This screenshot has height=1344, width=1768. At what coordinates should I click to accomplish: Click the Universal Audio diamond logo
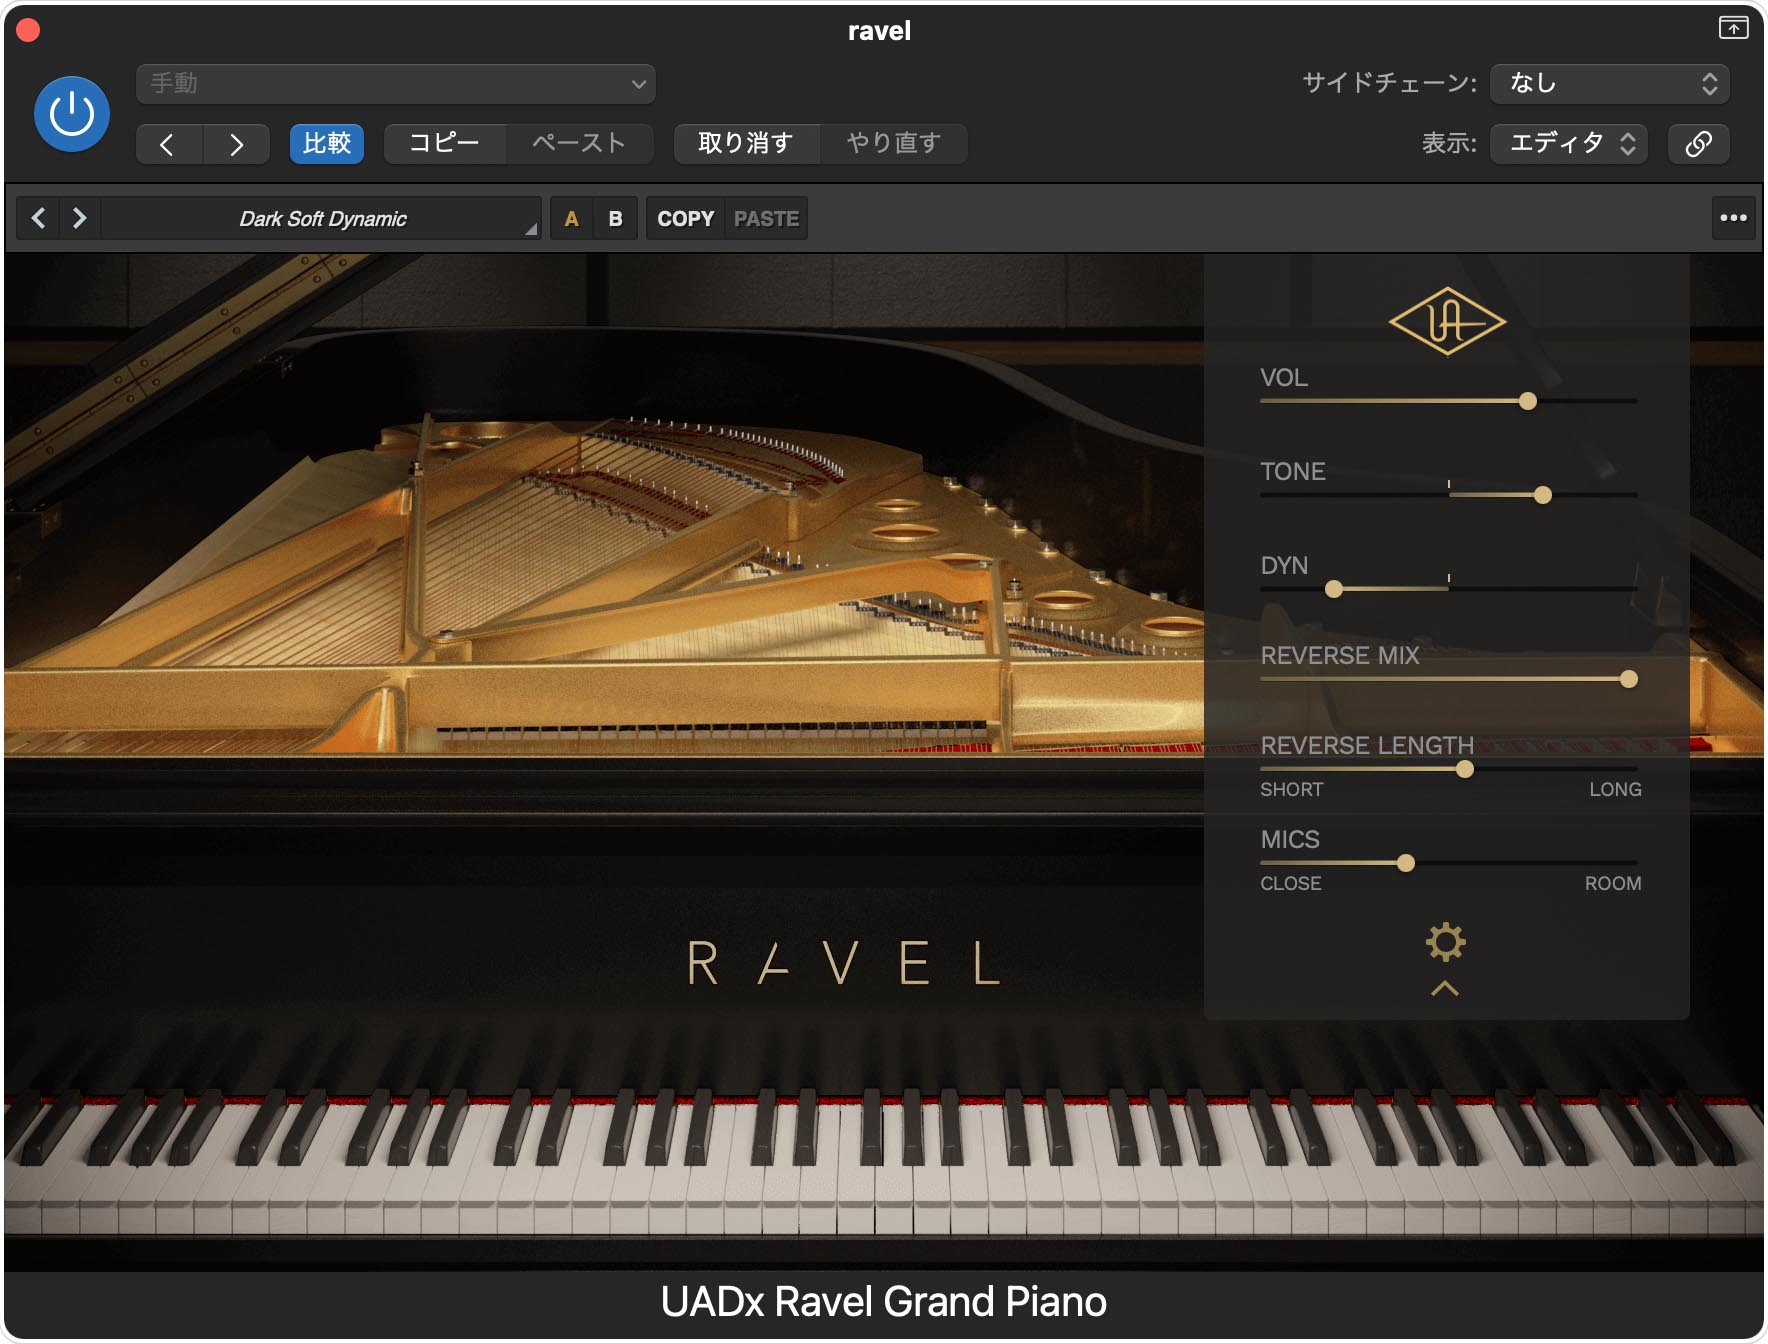(x=1447, y=321)
